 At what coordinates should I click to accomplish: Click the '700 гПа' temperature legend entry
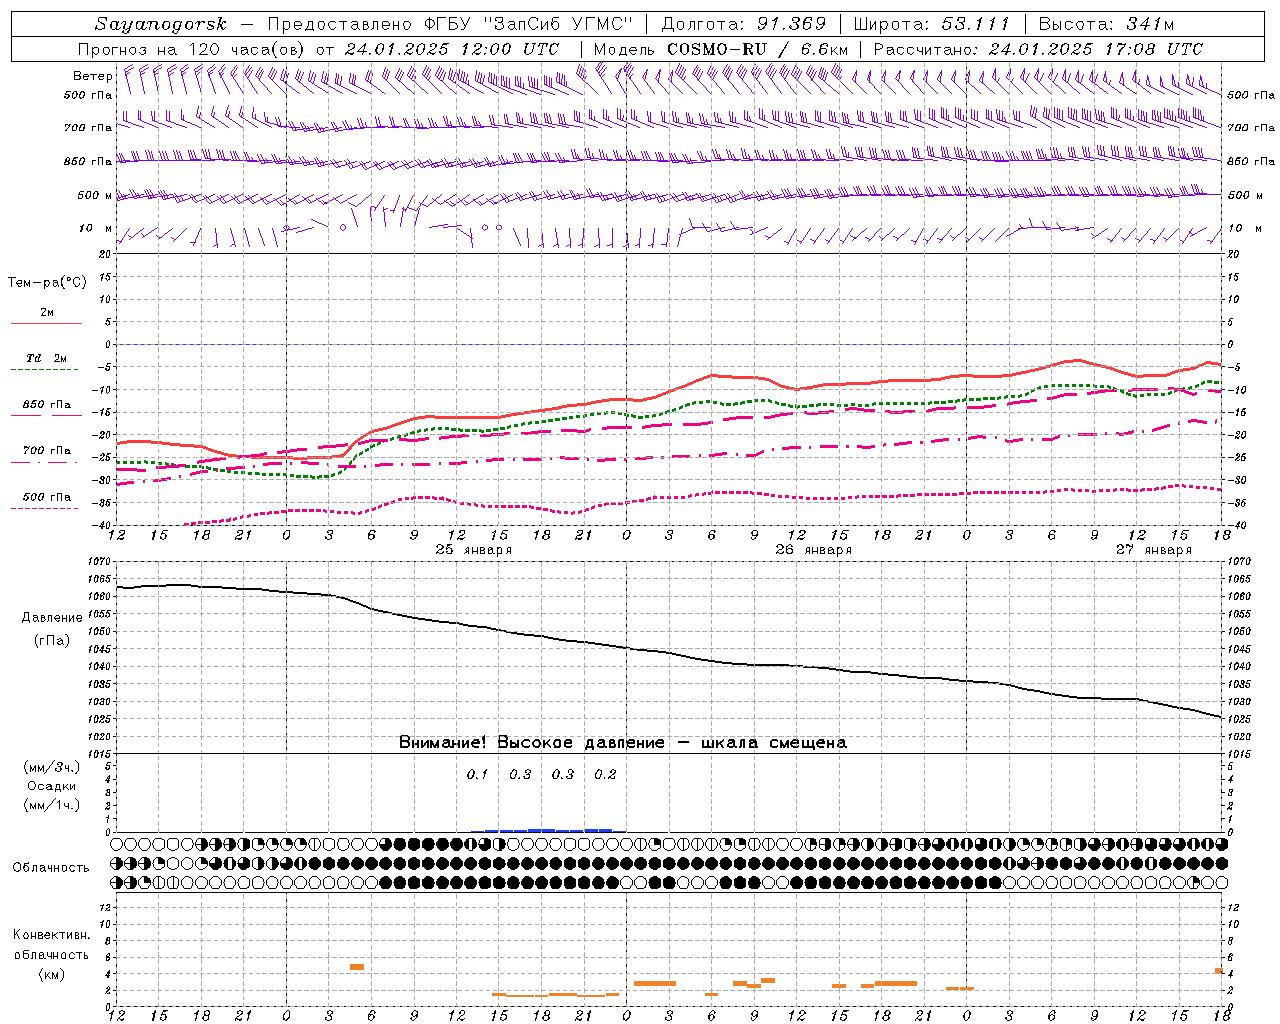point(47,451)
